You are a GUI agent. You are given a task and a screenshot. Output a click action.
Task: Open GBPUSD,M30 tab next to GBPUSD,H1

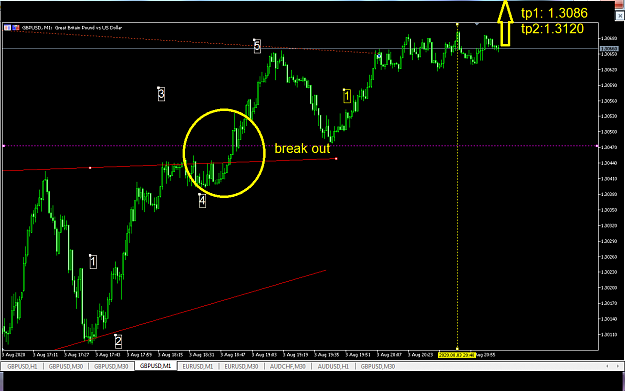pyautogui.click(x=66, y=366)
